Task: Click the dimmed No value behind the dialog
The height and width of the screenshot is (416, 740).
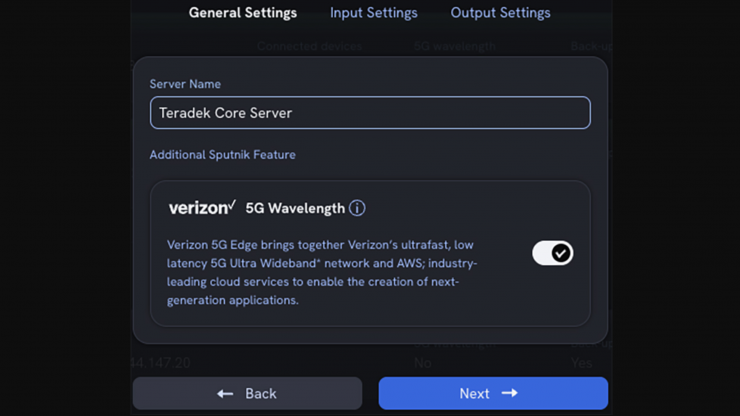Action: pos(423,363)
